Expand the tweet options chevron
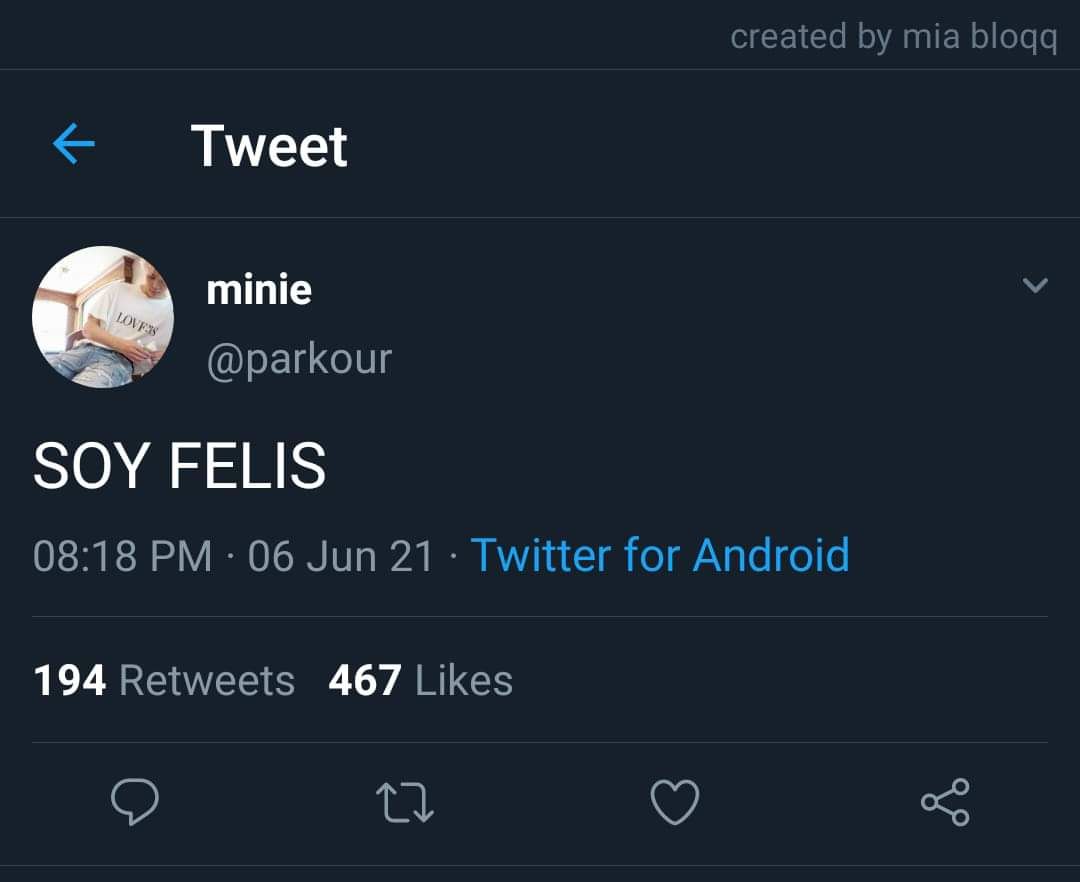This screenshot has width=1080, height=882. [x=1035, y=284]
